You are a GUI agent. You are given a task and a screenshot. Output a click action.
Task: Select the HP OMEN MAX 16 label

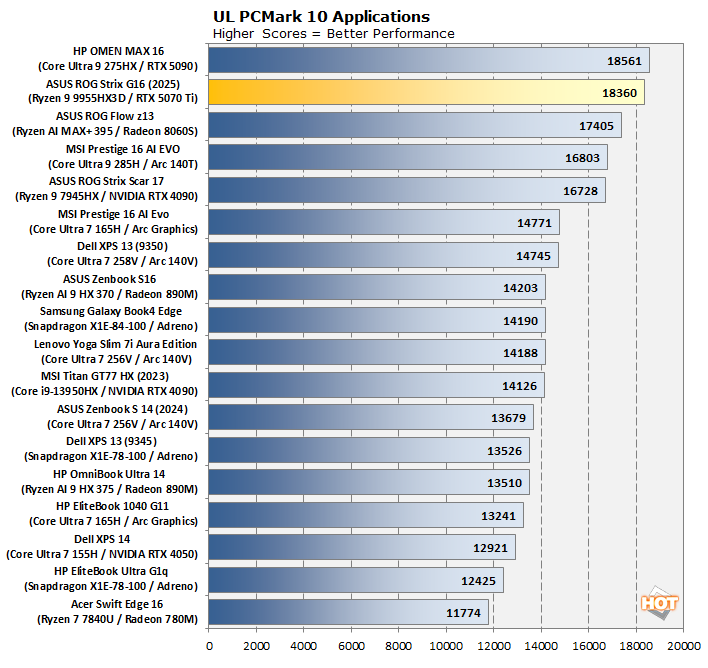click(118, 51)
